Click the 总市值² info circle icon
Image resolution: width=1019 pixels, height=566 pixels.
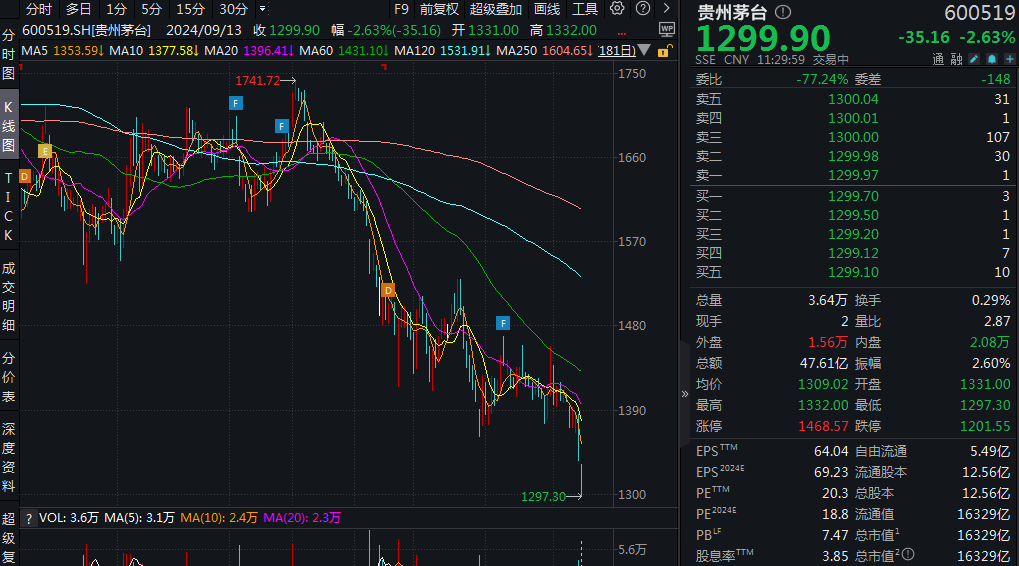[908, 554]
